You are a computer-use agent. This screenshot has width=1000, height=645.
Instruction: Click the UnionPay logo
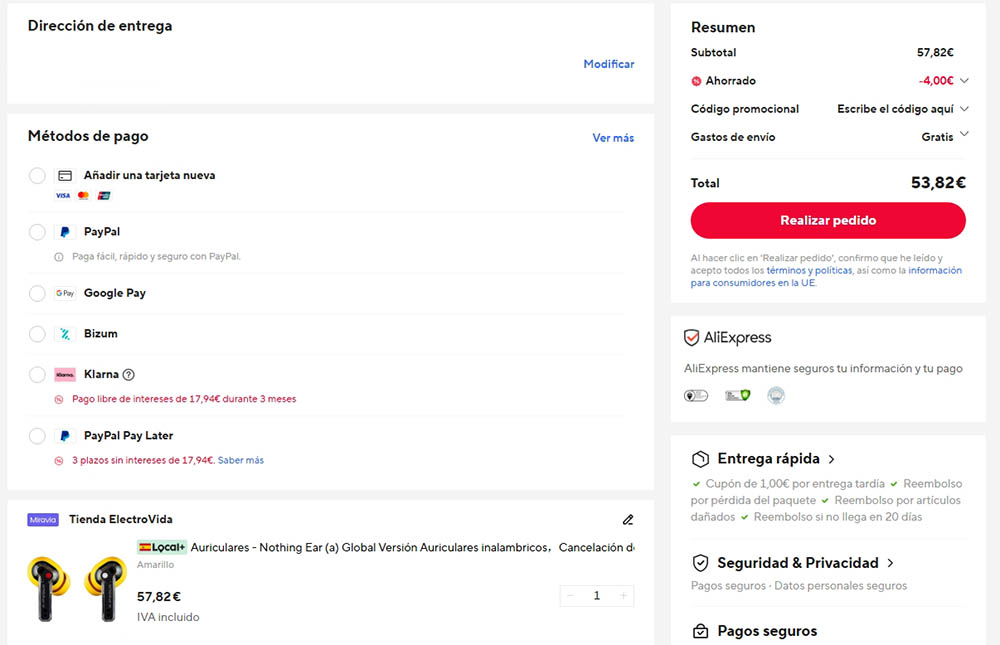click(104, 196)
